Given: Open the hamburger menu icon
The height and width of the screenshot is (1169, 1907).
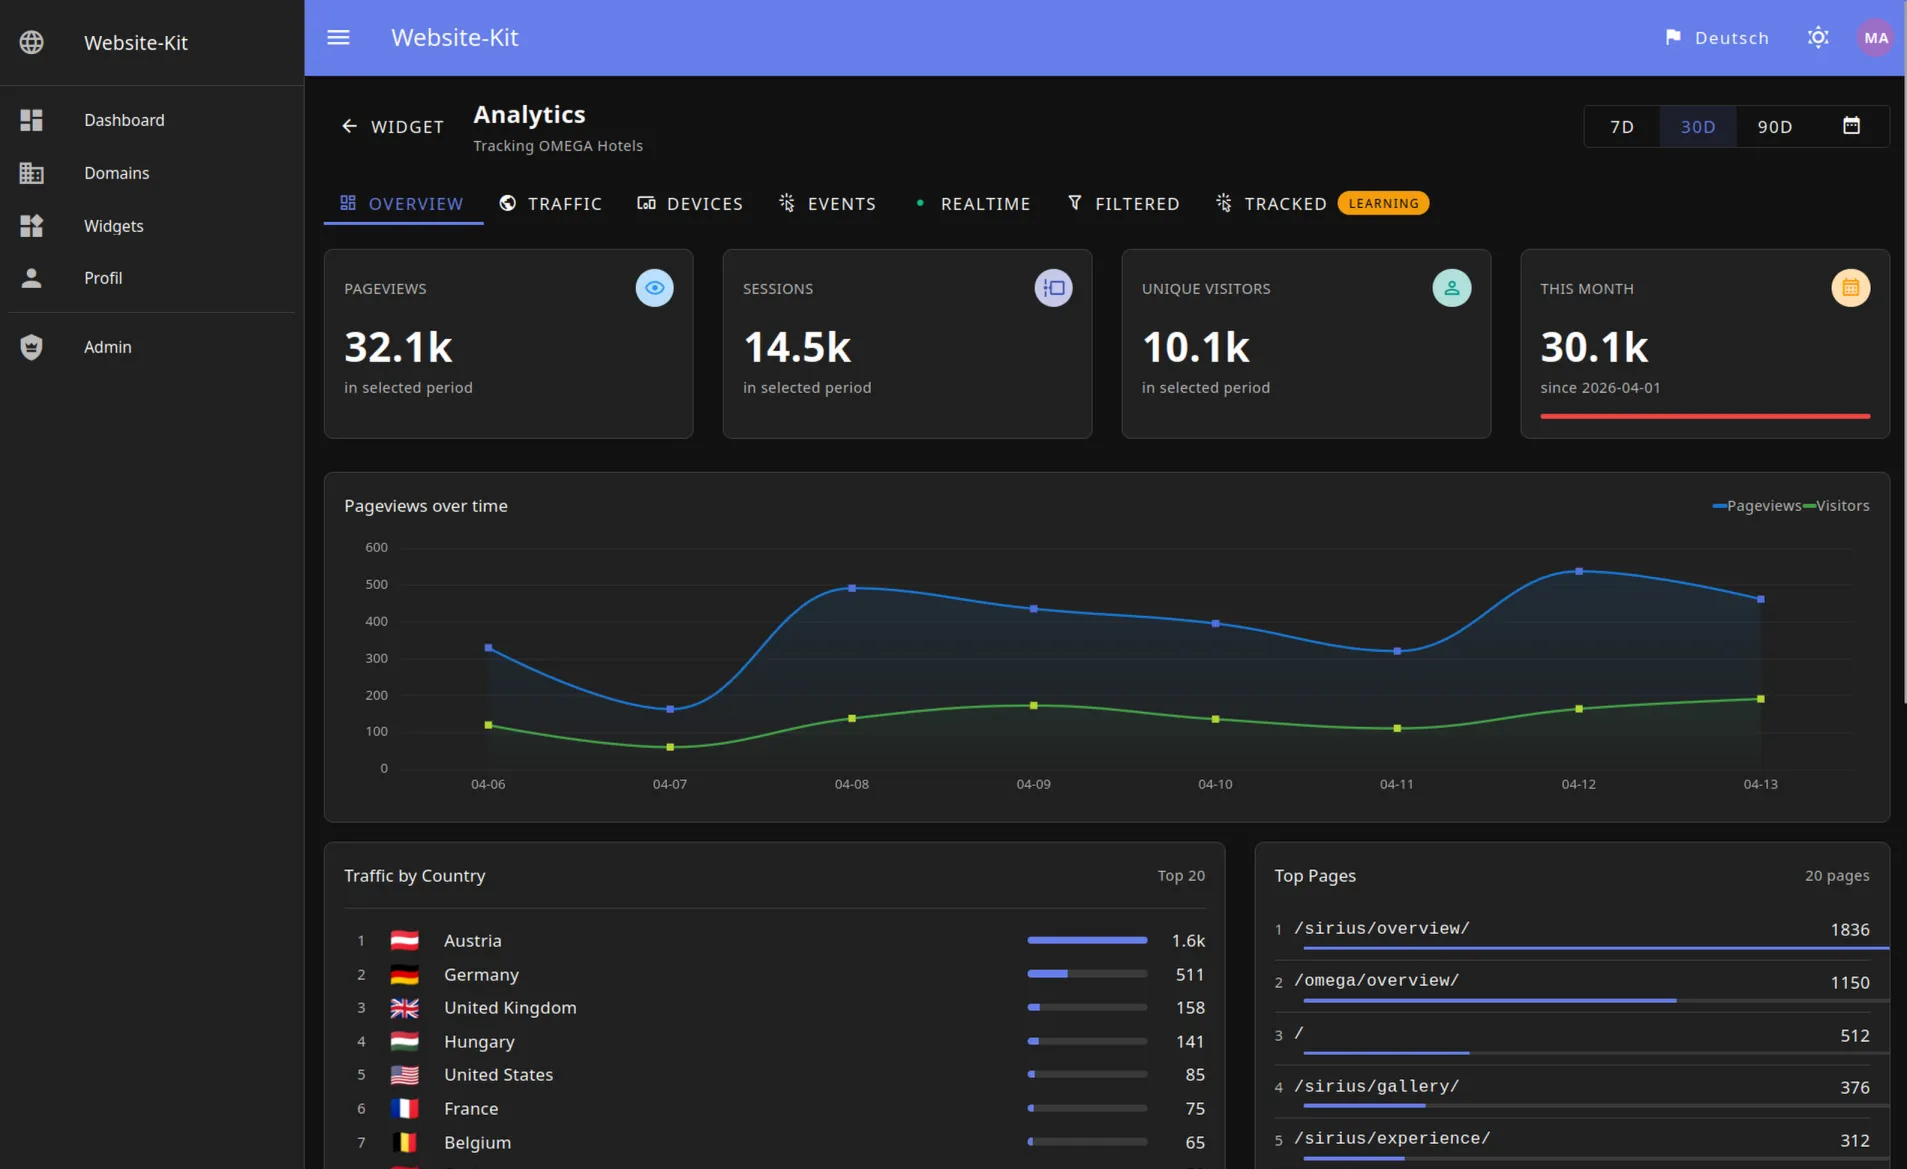Looking at the screenshot, I should 338,37.
